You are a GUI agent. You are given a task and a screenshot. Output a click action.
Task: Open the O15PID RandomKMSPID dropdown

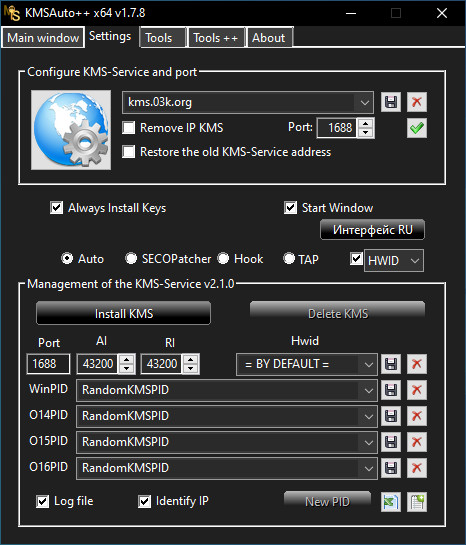[x=369, y=442]
